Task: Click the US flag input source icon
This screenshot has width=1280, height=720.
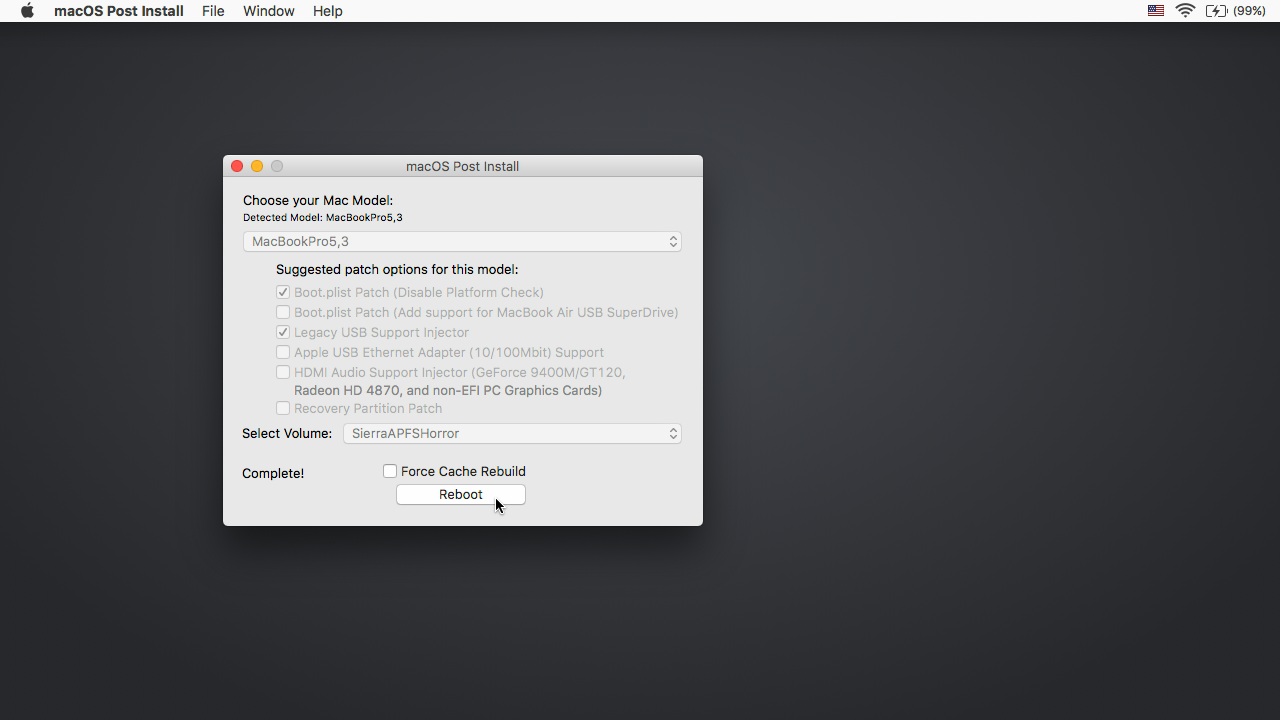Action: [1155, 11]
